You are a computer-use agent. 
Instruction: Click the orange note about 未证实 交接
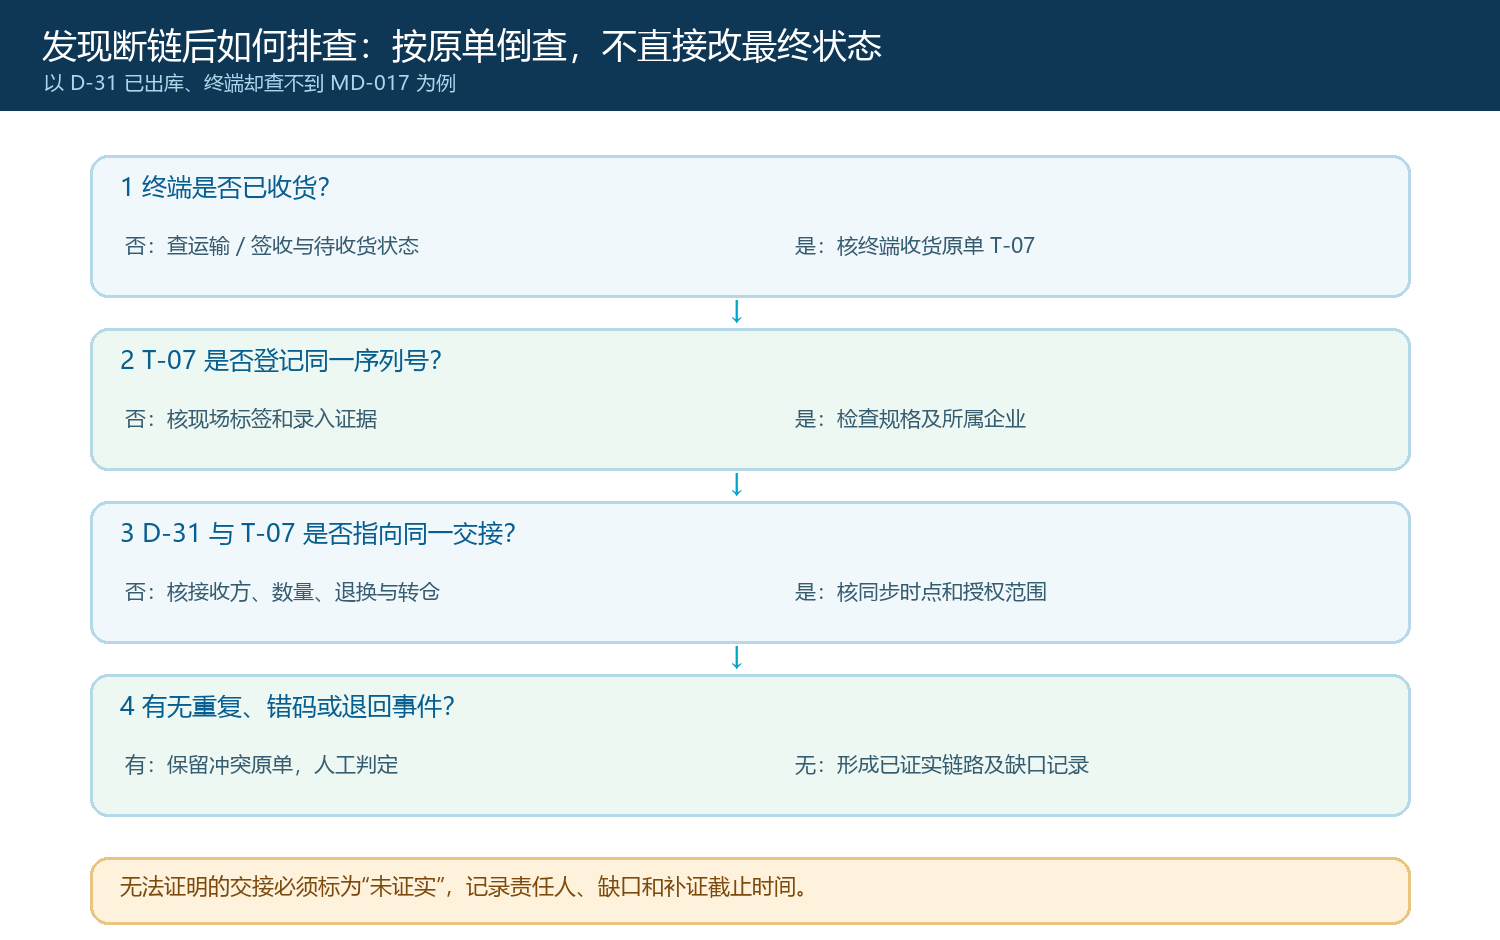click(x=750, y=890)
